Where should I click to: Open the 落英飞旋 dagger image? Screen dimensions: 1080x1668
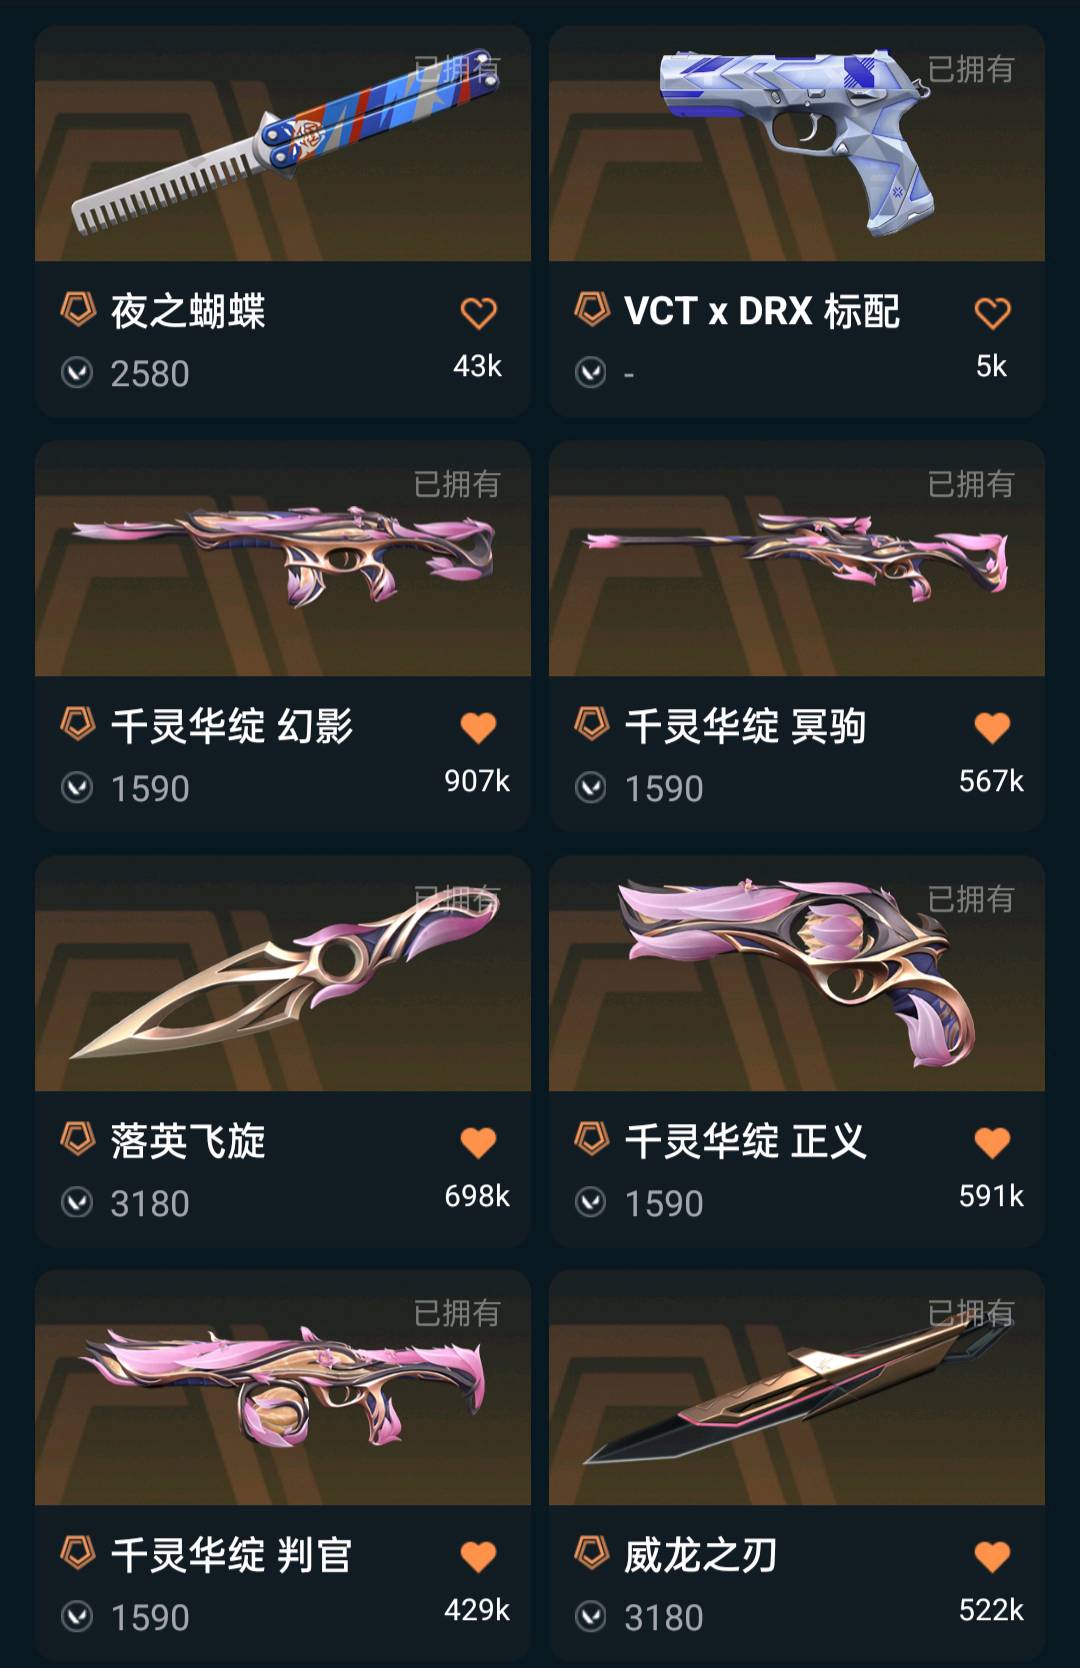pos(283,973)
